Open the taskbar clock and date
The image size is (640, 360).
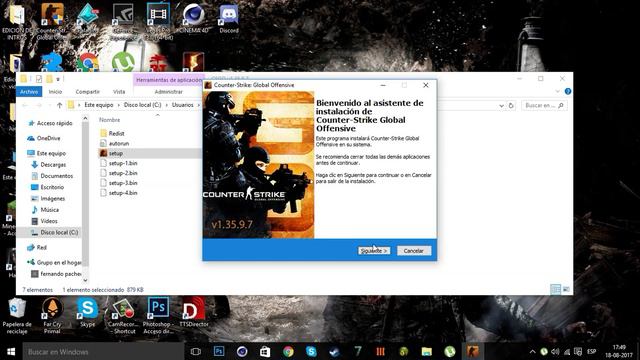619,351
